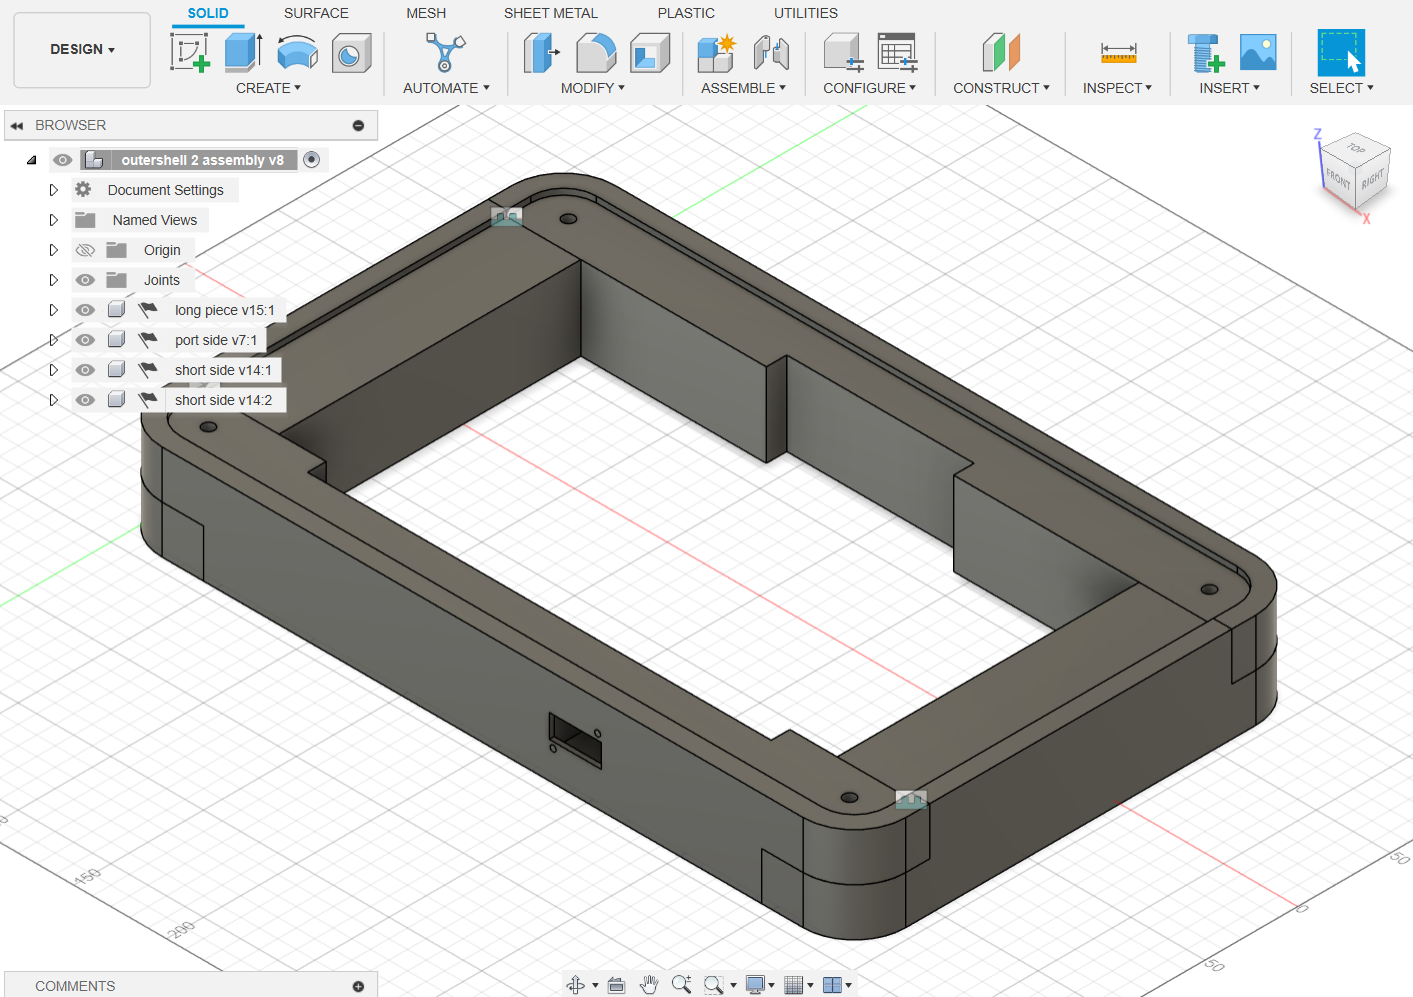This screenshot has height=997, width=1413.
Task: Click the Measure tool icon
Action: point(1117,52)
